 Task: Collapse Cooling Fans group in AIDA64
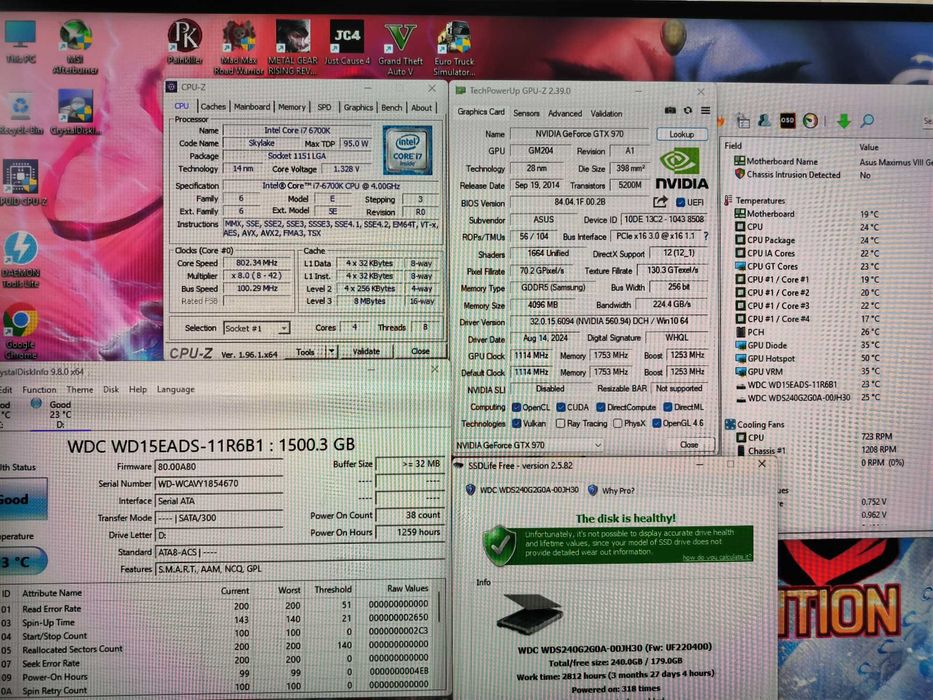click(x=730, y=424)
